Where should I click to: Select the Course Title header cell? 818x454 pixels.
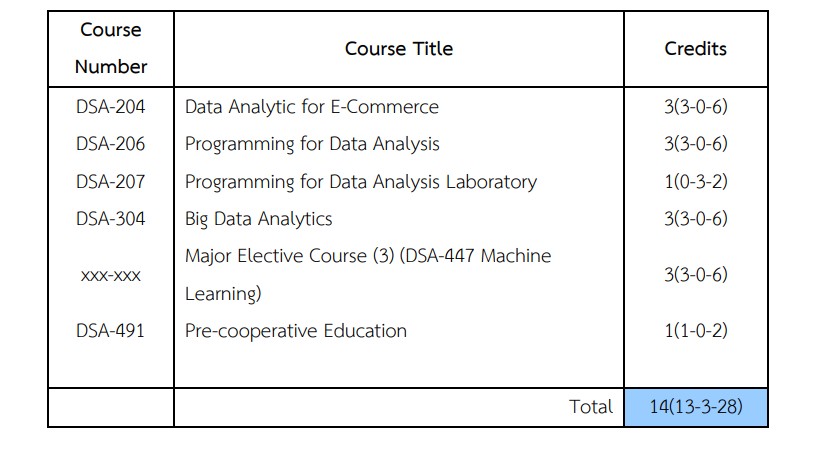398,48
